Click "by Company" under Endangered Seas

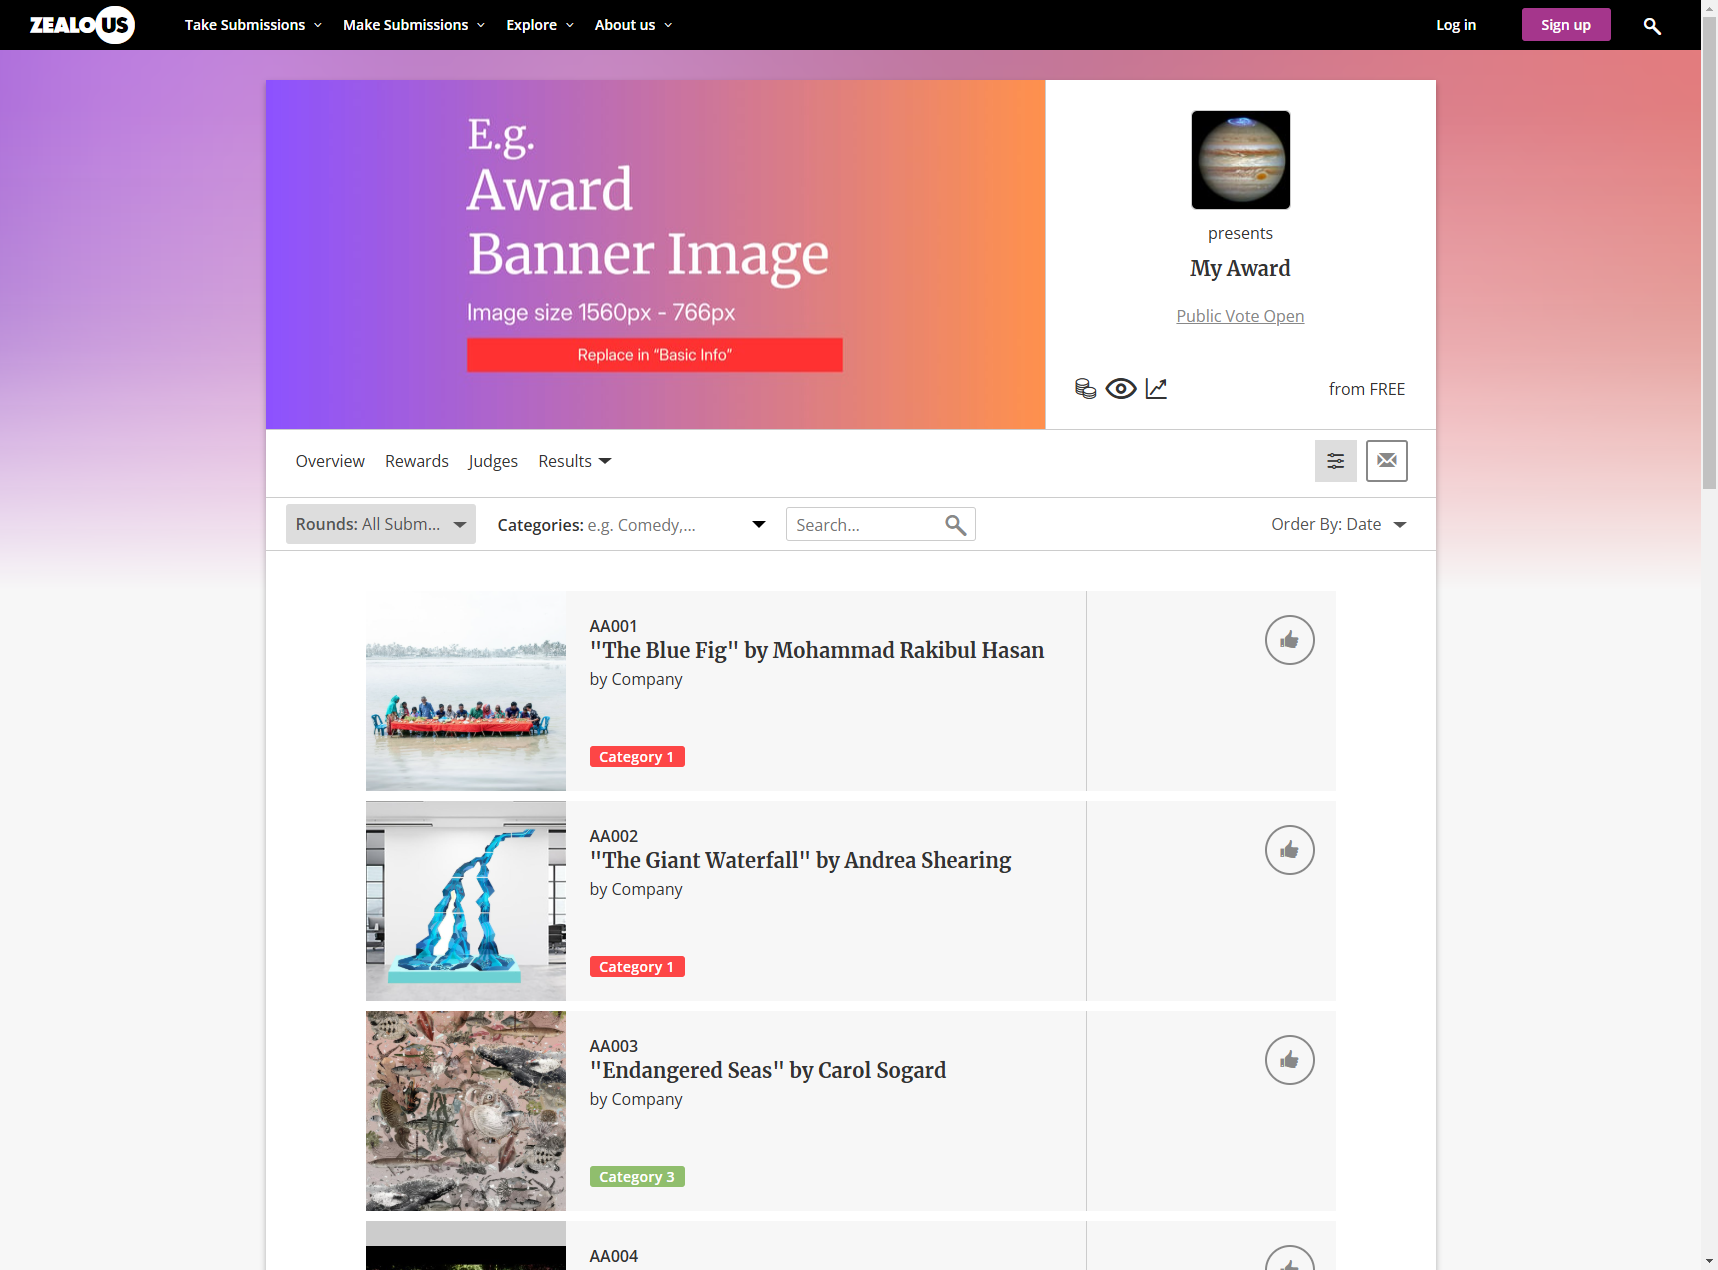point(636,1100)
